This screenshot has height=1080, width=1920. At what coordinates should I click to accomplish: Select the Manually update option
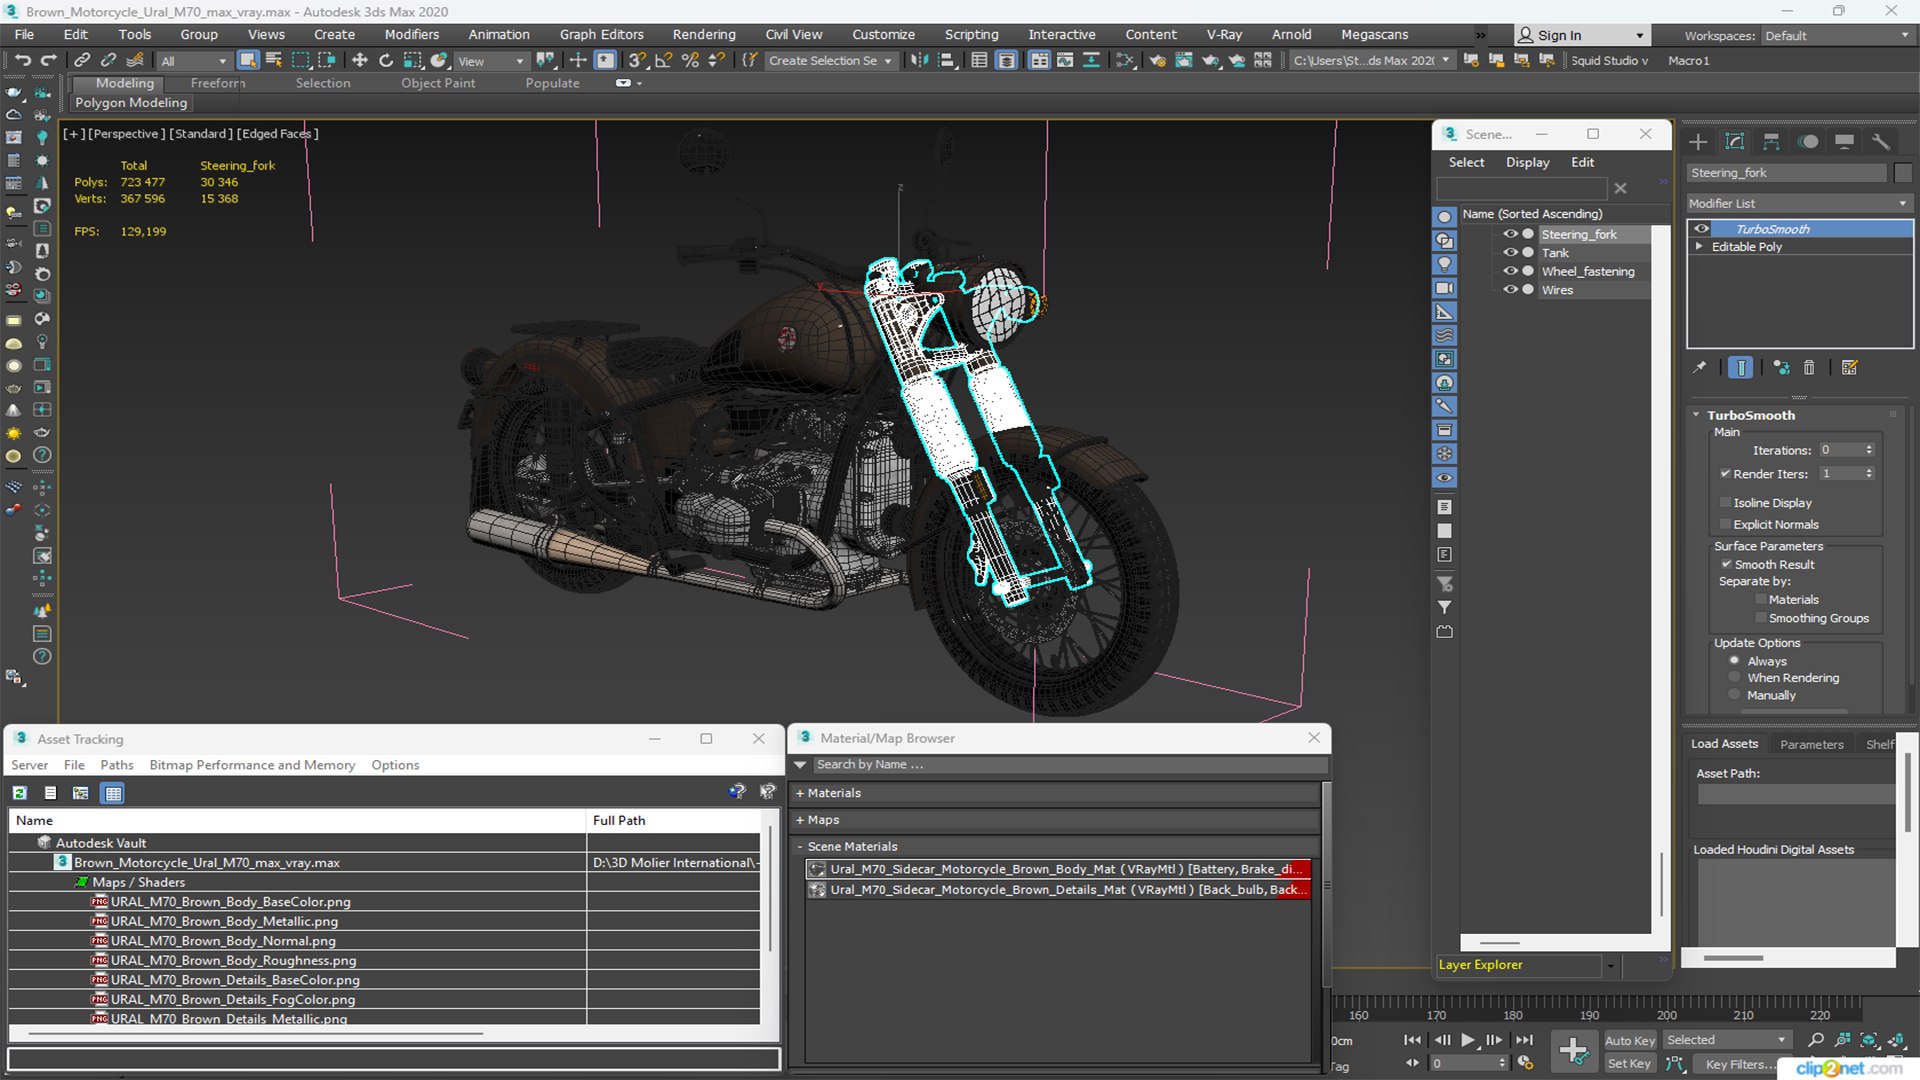(1735, 695)
